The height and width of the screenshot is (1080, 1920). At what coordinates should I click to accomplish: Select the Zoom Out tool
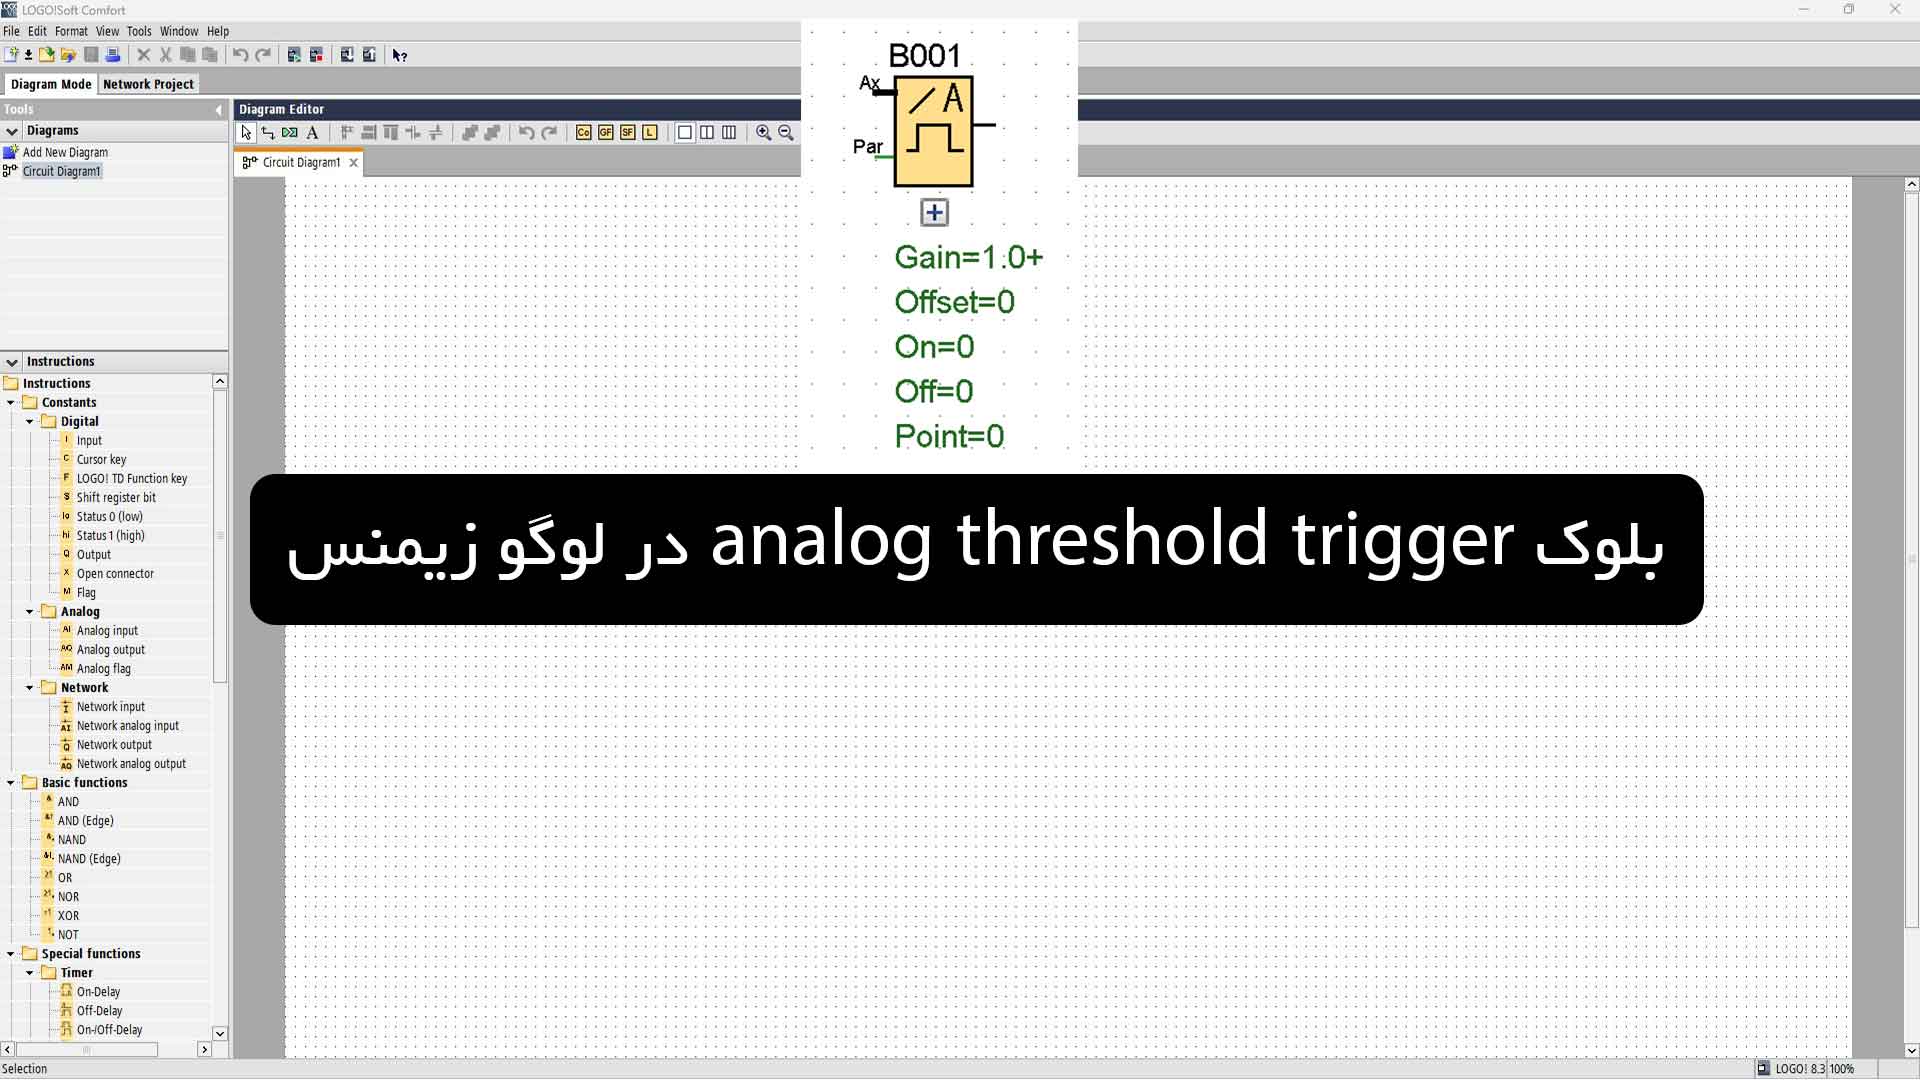(786, 132)
